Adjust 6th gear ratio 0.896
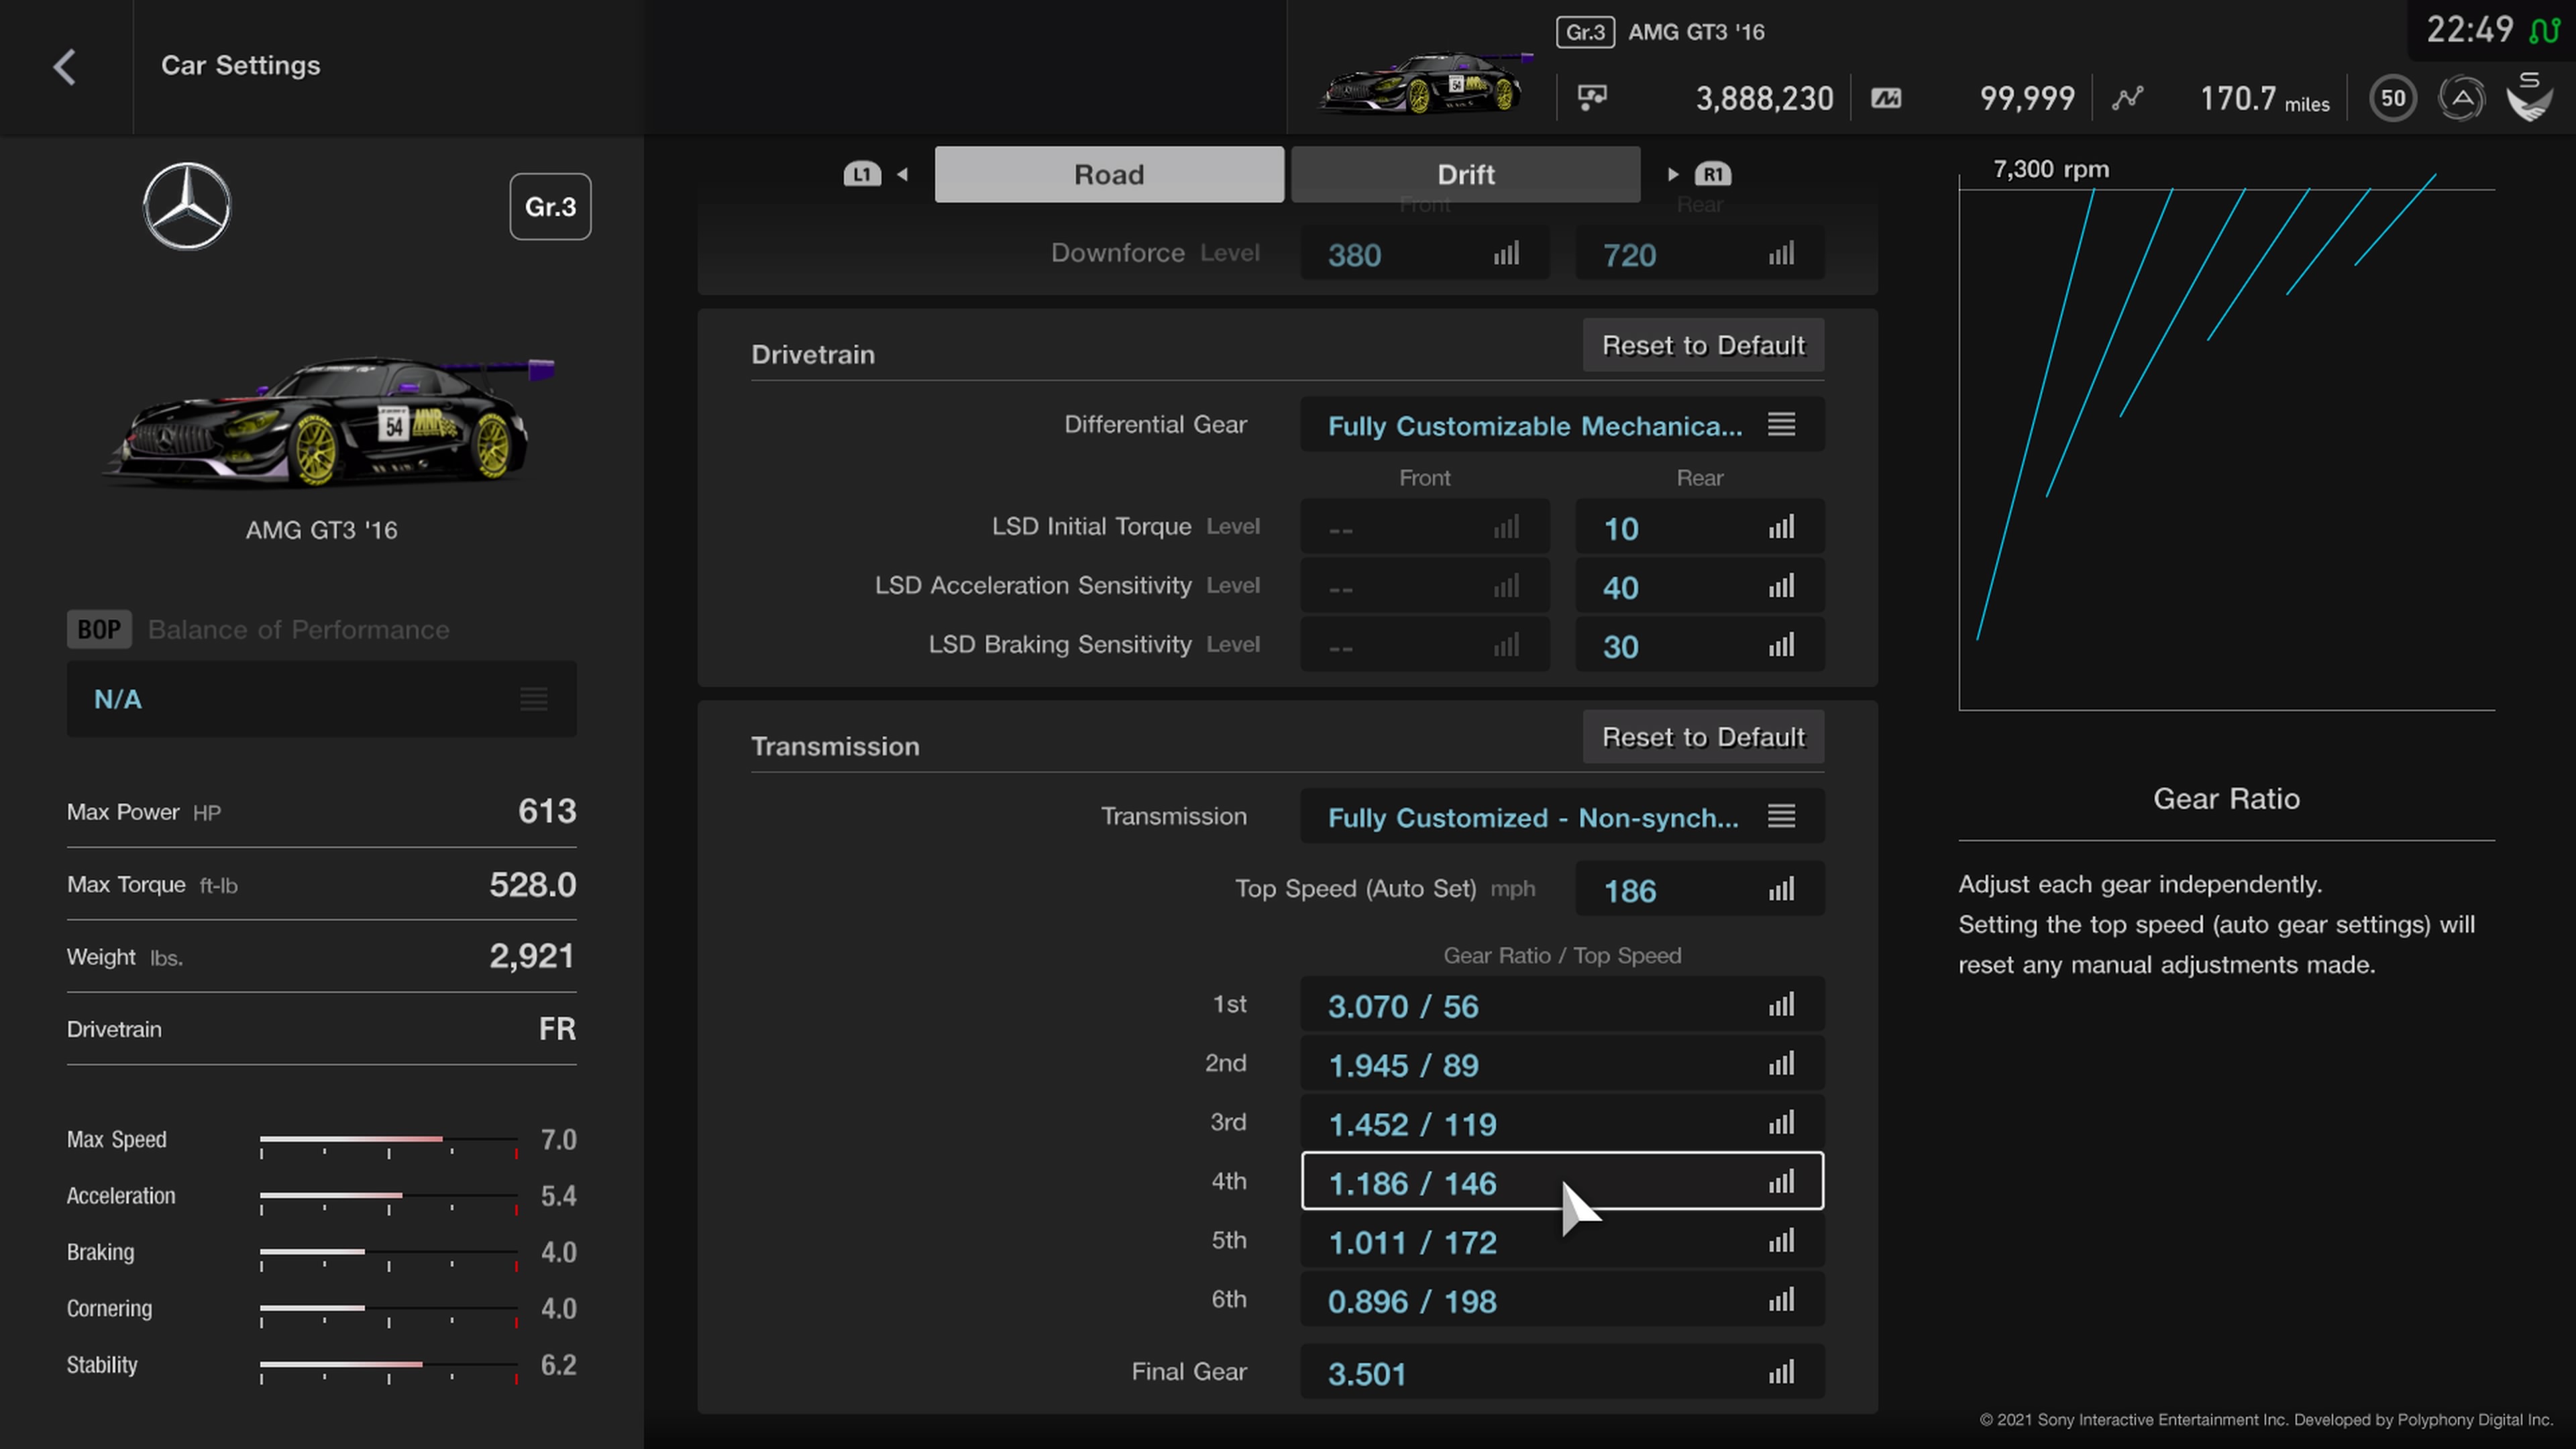Viewport: 2576px width, 1449px height. coord(1562,1300)
